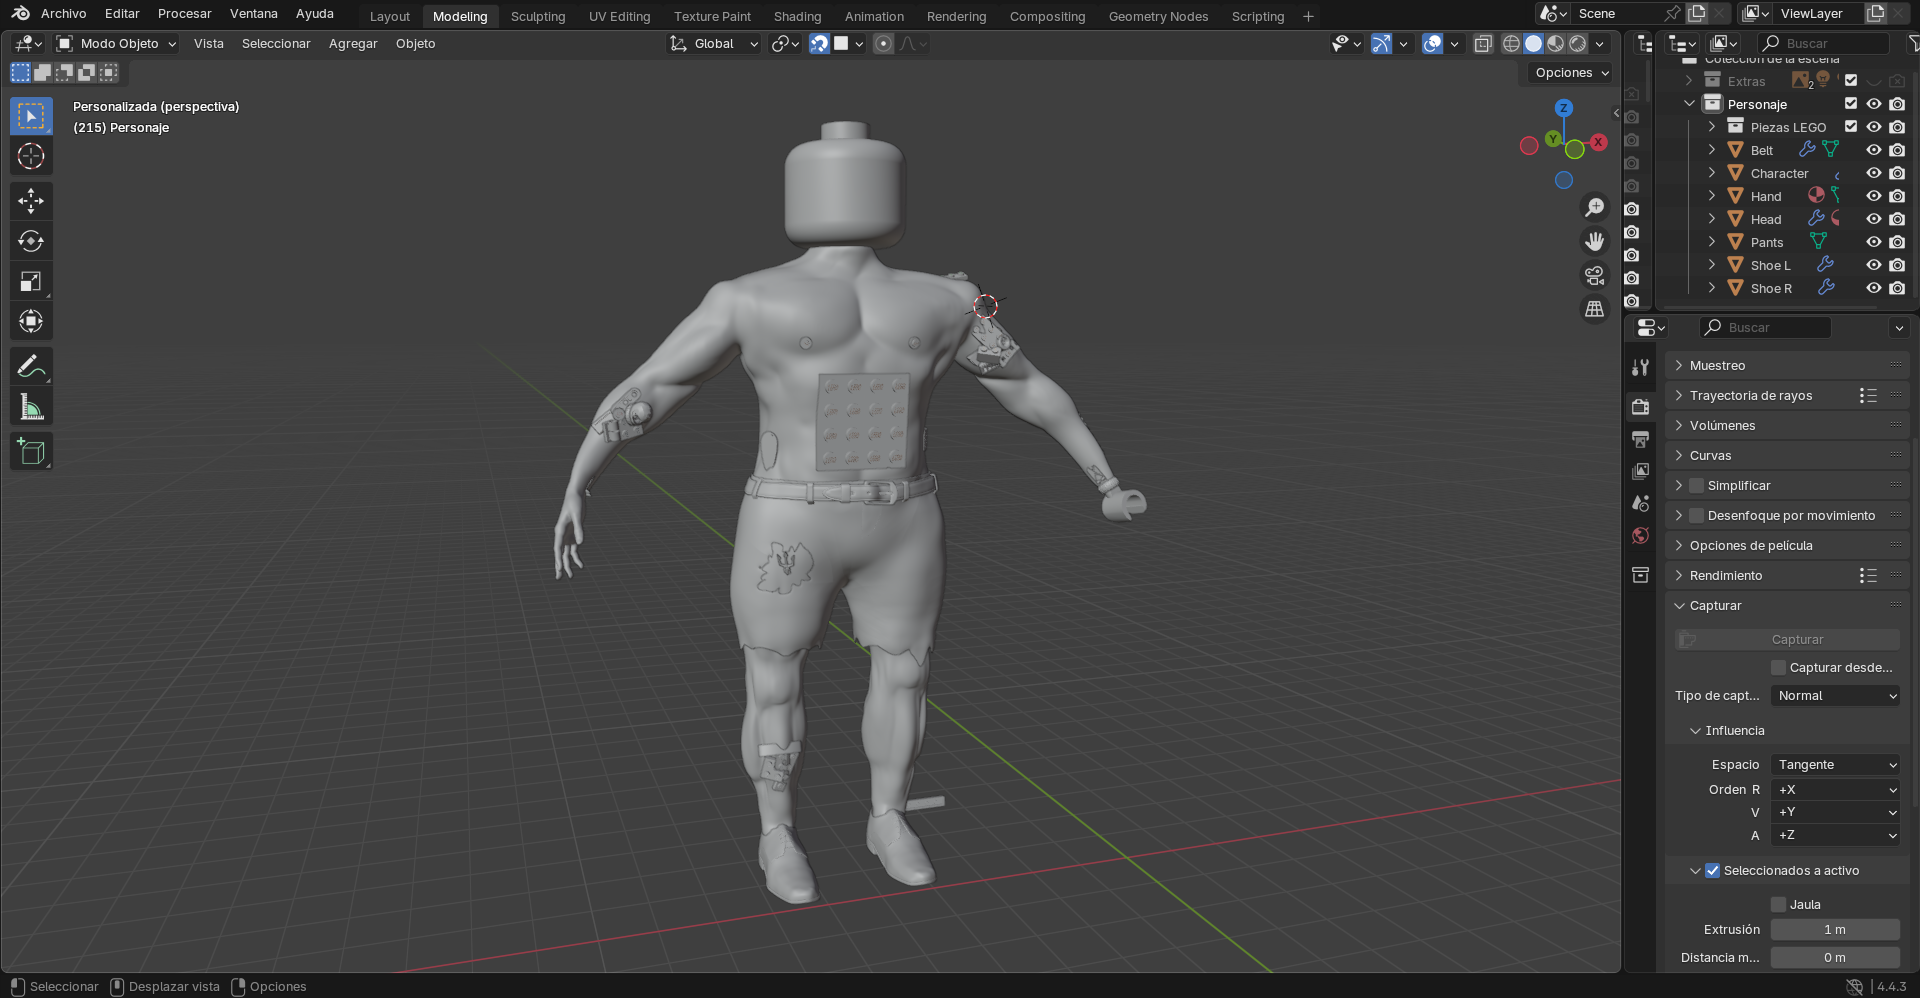Open the Render properties tab icon
Viewport: 1920px width, 998px height.
1640,407
